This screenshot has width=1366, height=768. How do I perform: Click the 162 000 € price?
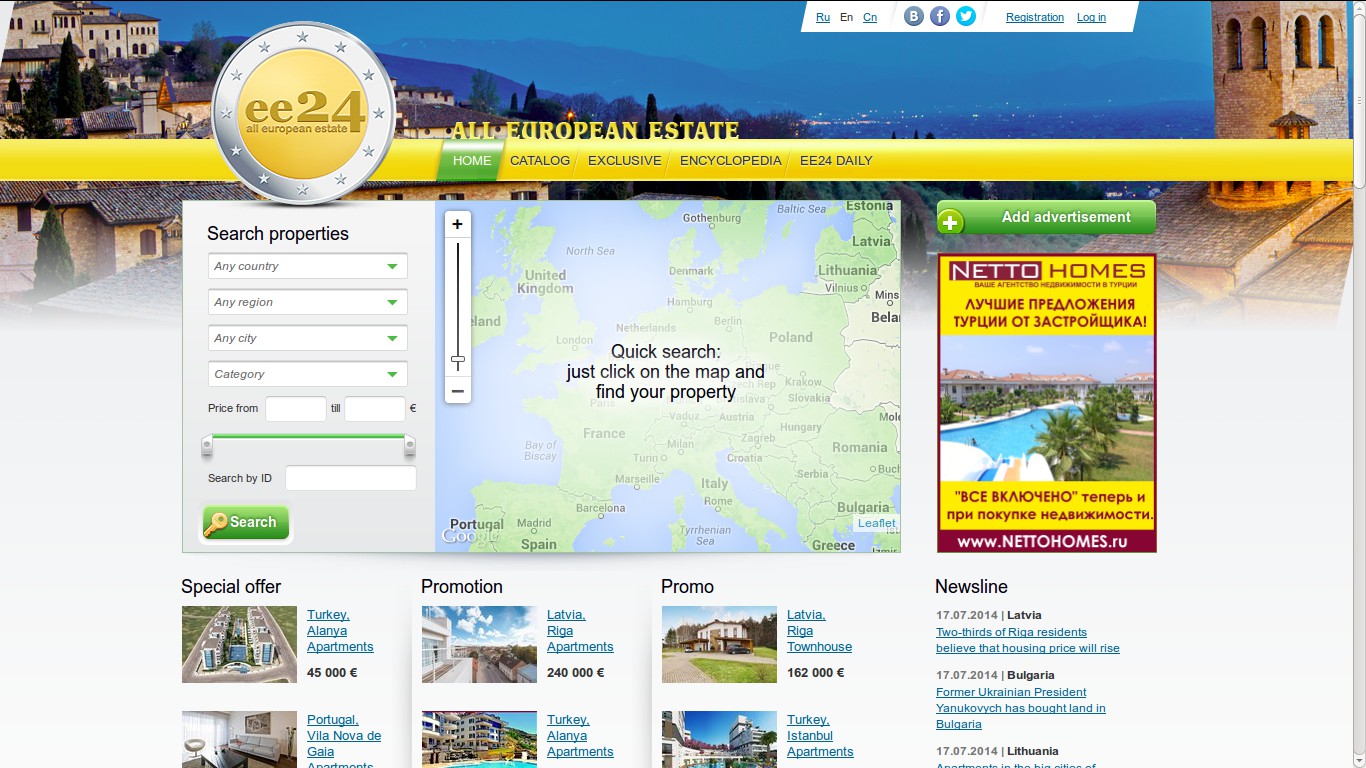(x=816, y=673)
